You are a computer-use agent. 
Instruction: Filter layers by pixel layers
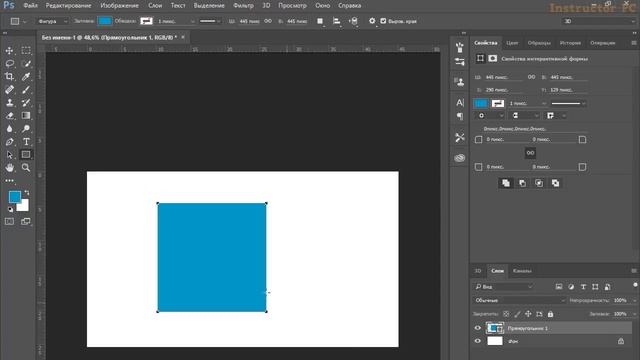(559, 287)
